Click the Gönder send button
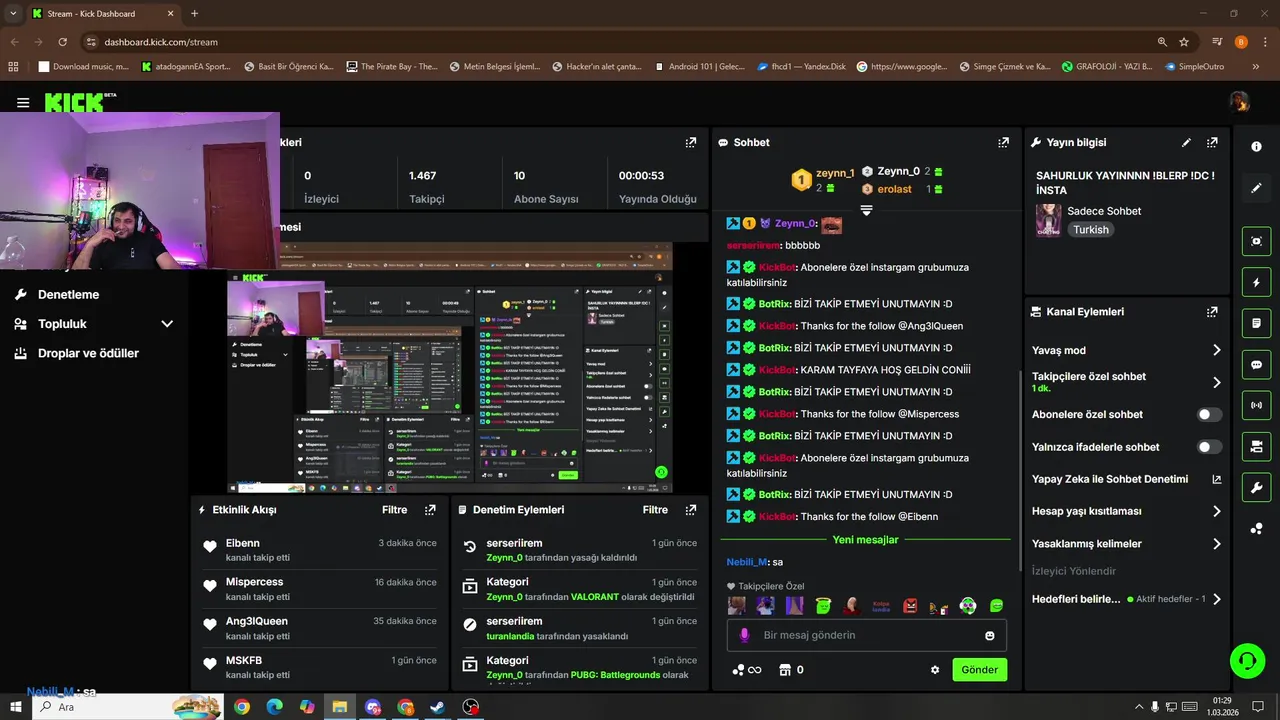This screenshot has height=720, width=1280. click(979, 670)
